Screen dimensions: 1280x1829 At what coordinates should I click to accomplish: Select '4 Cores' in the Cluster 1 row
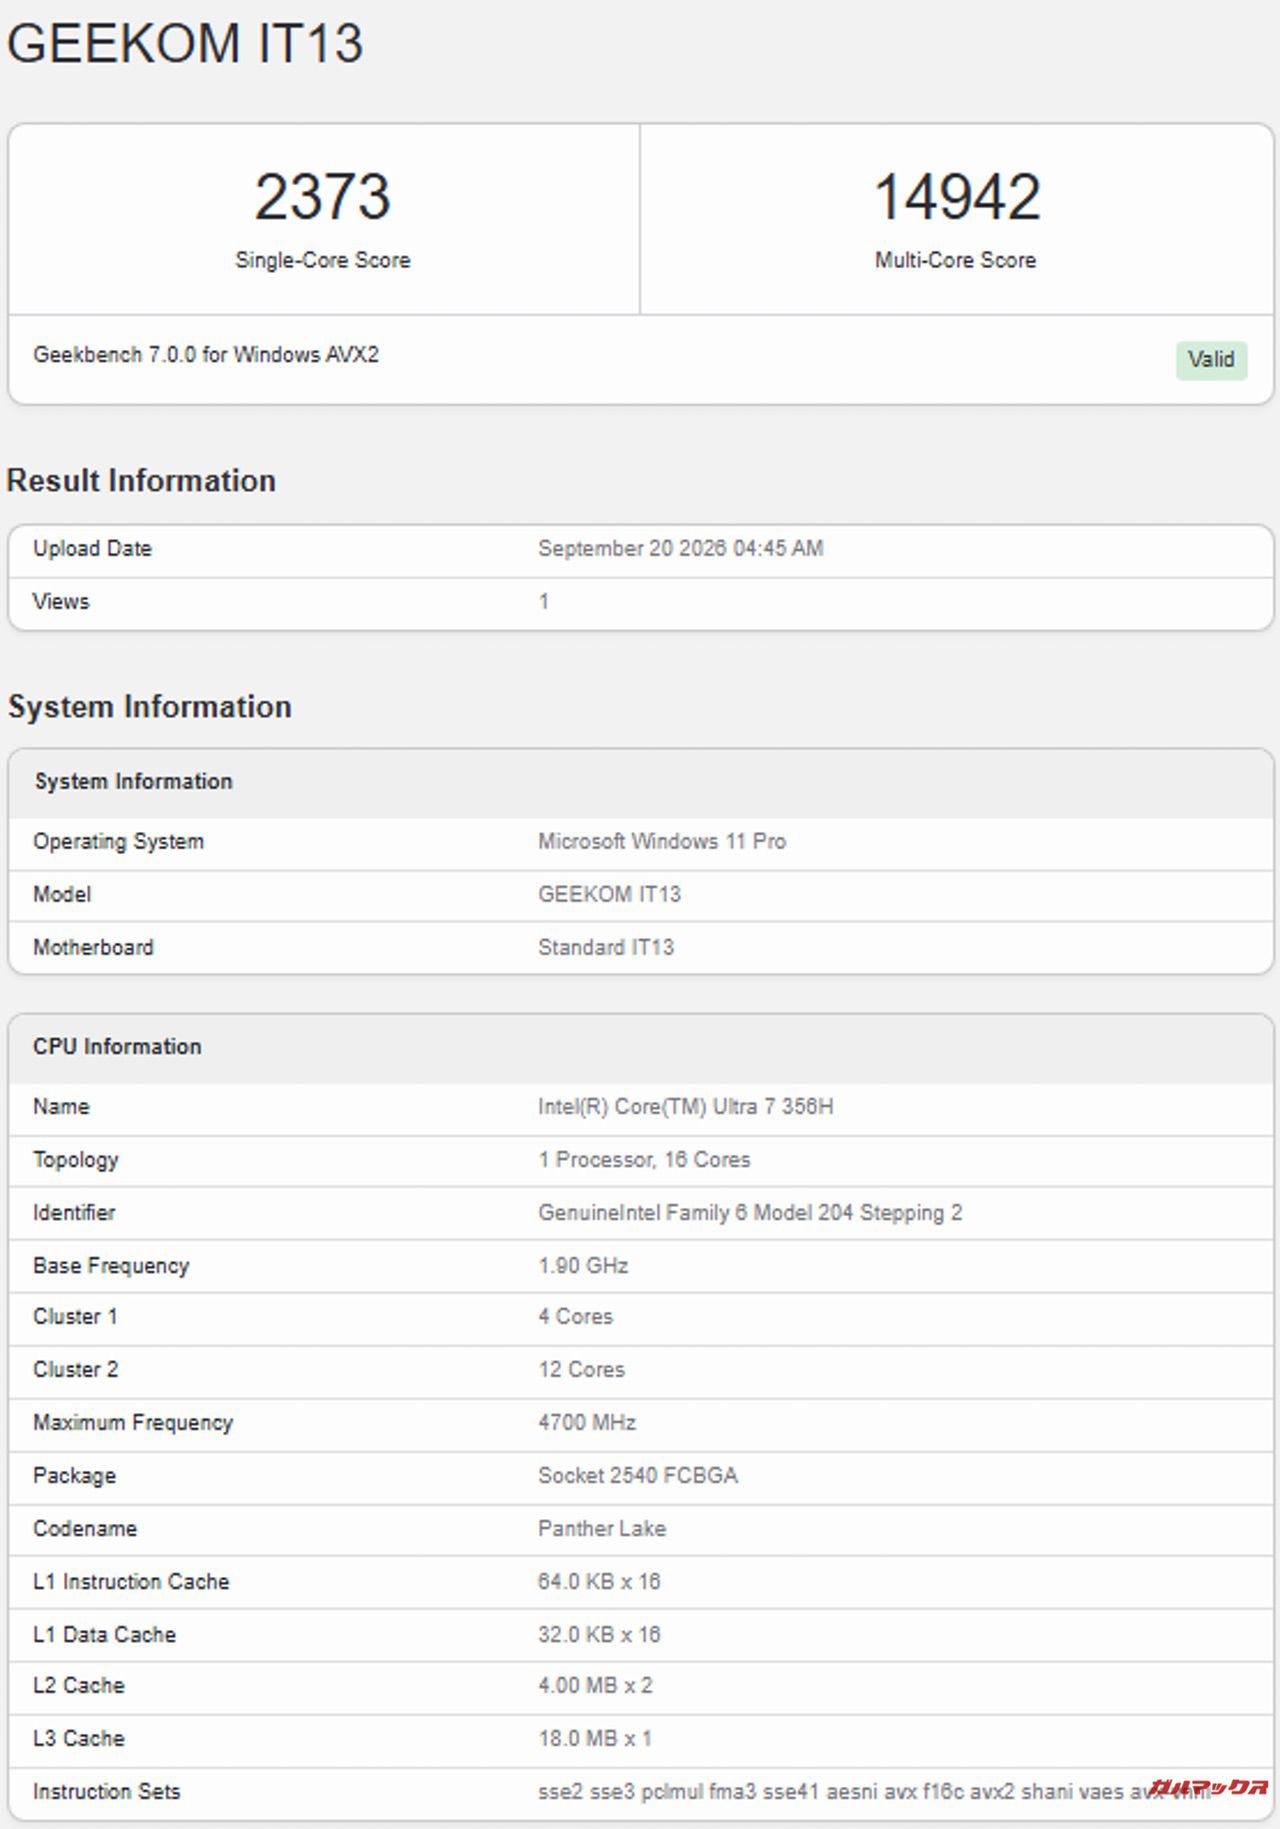pyautogui.click(x=575, y=1316)
